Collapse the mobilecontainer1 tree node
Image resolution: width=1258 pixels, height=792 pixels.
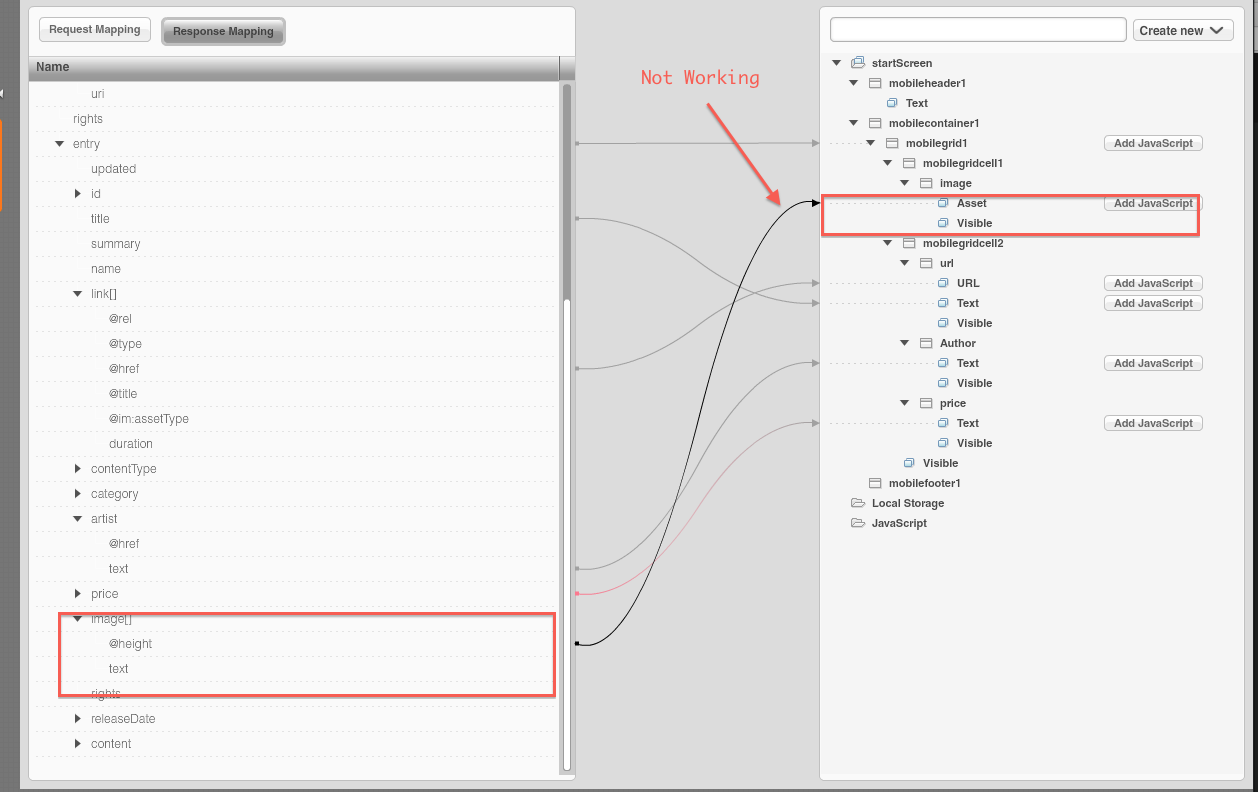pyautogui.click(x=853, y=123)
